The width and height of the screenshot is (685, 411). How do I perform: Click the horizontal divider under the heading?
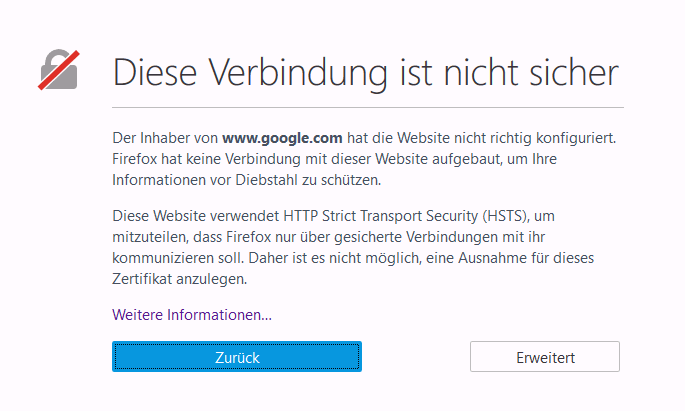click(x=368, y=107)
